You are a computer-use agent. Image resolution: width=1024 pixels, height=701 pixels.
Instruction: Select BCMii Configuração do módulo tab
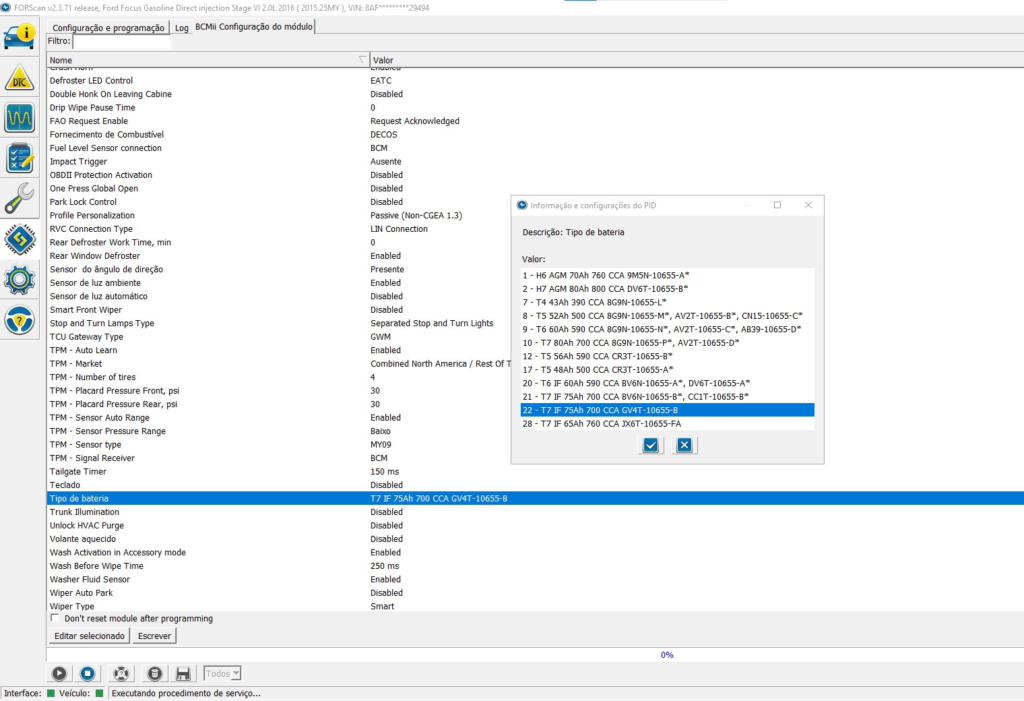(x=253, y=27)
